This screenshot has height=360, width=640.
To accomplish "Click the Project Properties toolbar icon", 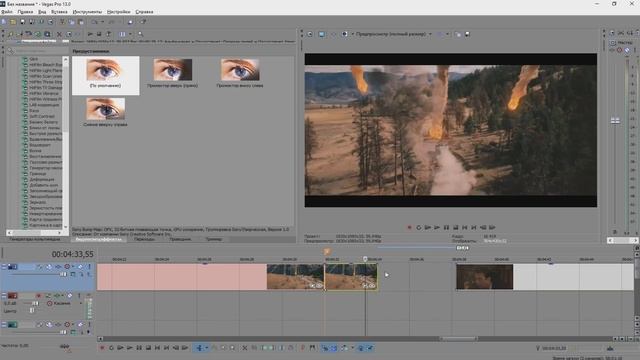I will (x=51, y=22).
